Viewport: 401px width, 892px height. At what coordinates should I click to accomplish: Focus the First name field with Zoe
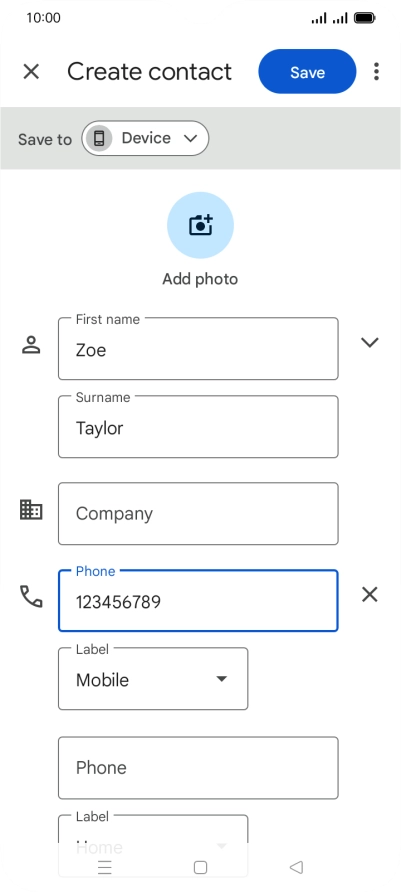pyautogui.click(x=198, y=349)
